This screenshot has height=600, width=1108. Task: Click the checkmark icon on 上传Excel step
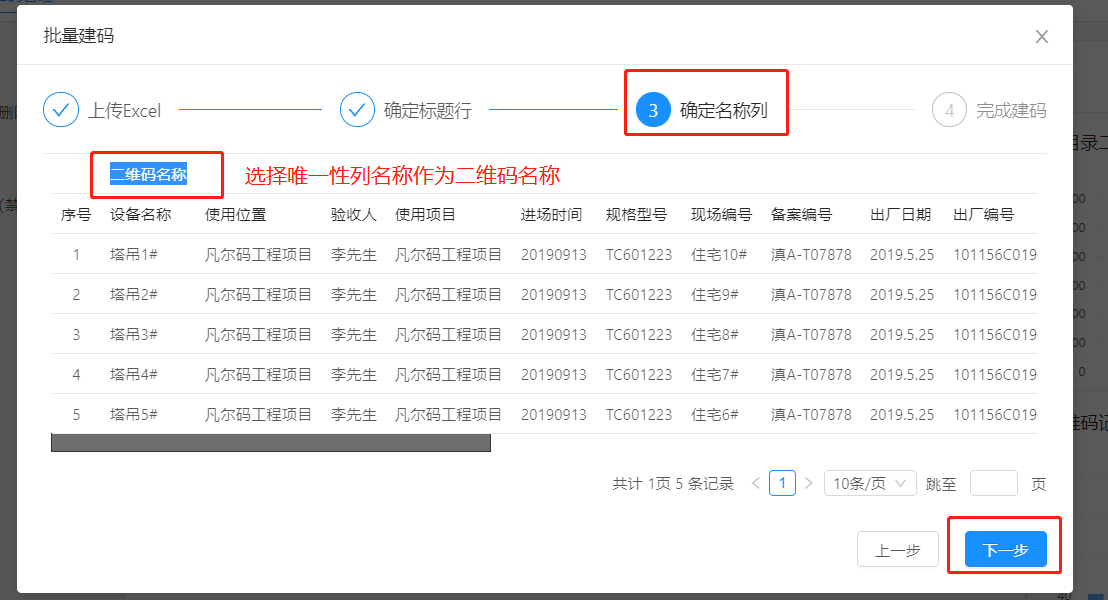(x=61, y=110)
